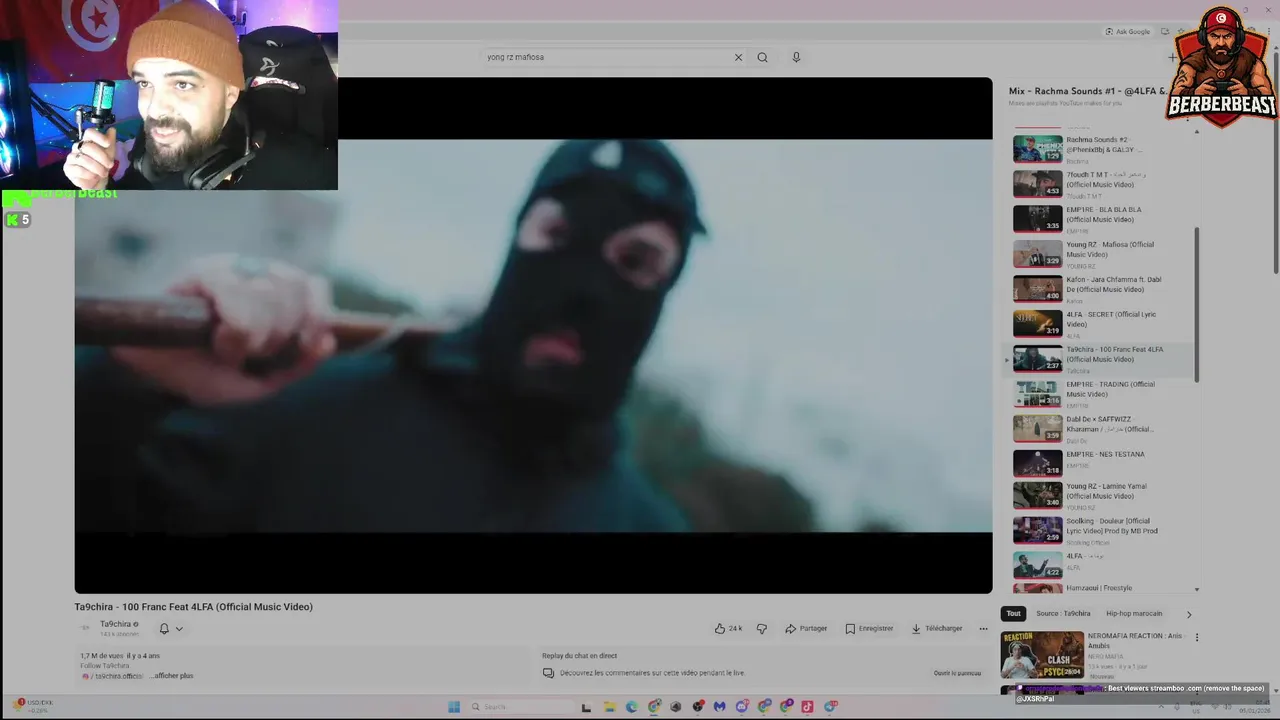Show more filter chips with right chevron
Screen dimensions: 1280x720
click(x=1189, y=614)
